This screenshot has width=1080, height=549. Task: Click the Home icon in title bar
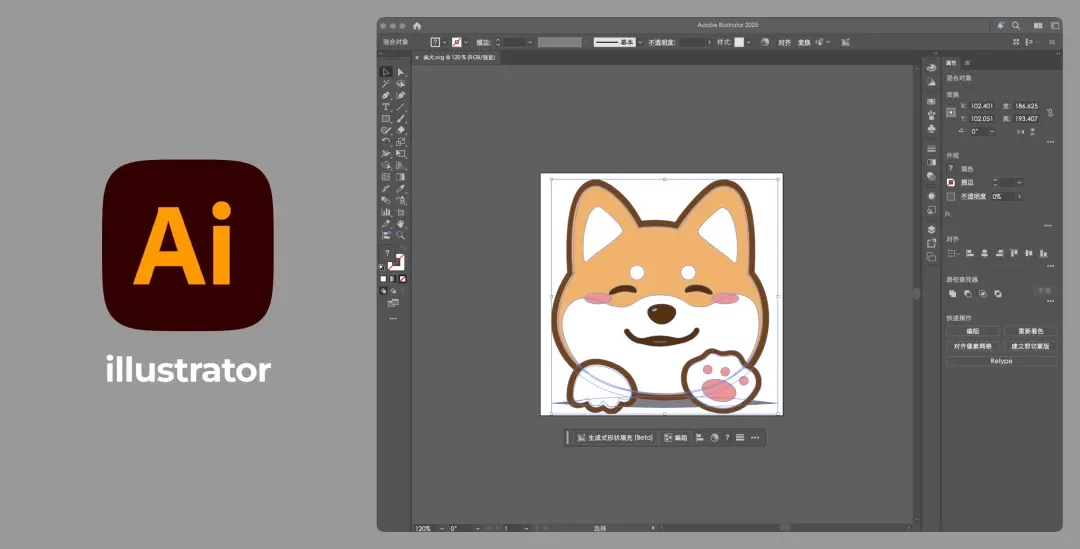[x=417, y=25]
